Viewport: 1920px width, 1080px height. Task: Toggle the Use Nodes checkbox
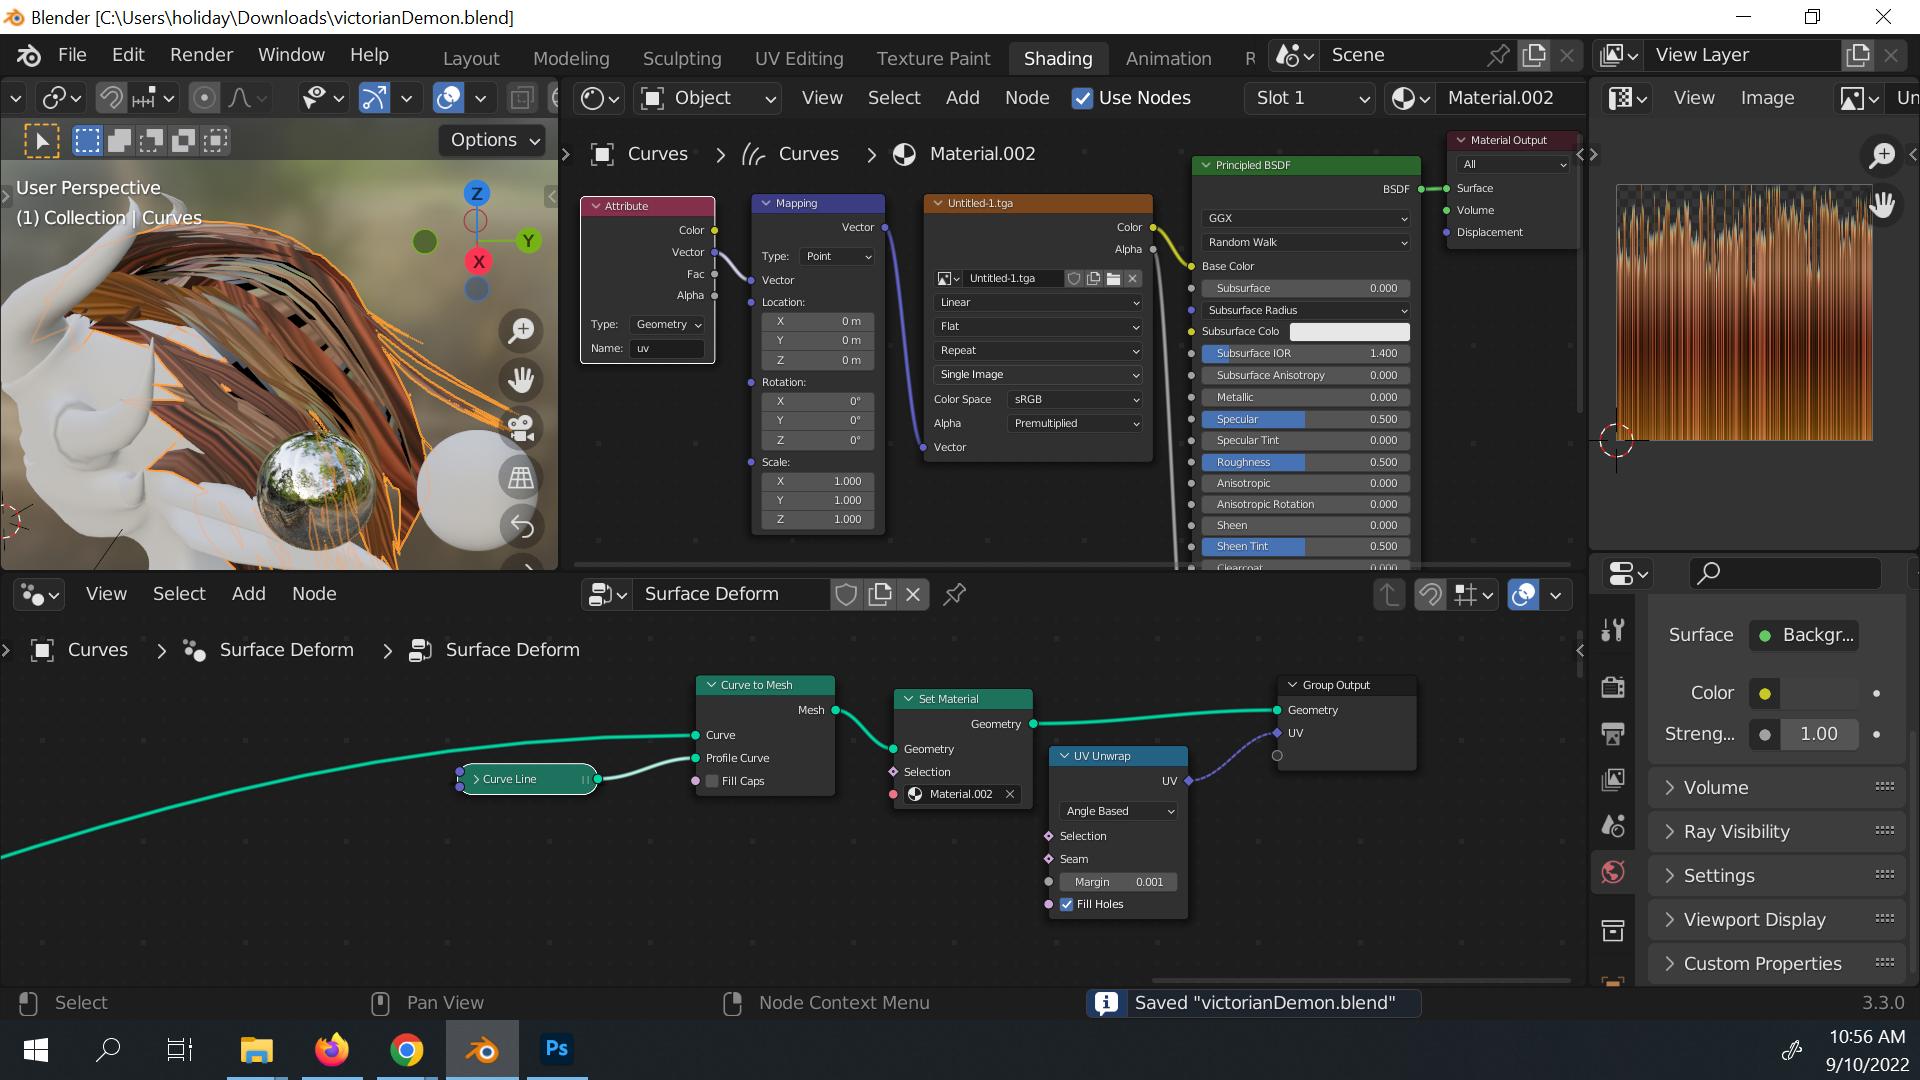[1082, 98]
